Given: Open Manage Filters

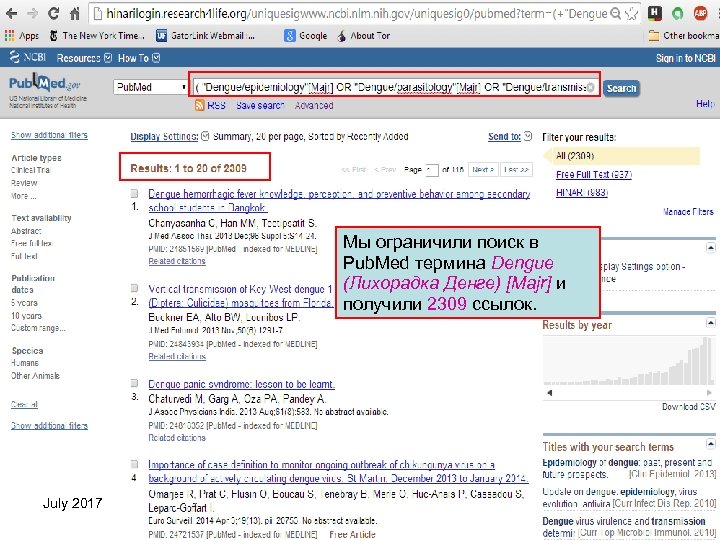Looking at the screenshot, I should tap(688, 212).
